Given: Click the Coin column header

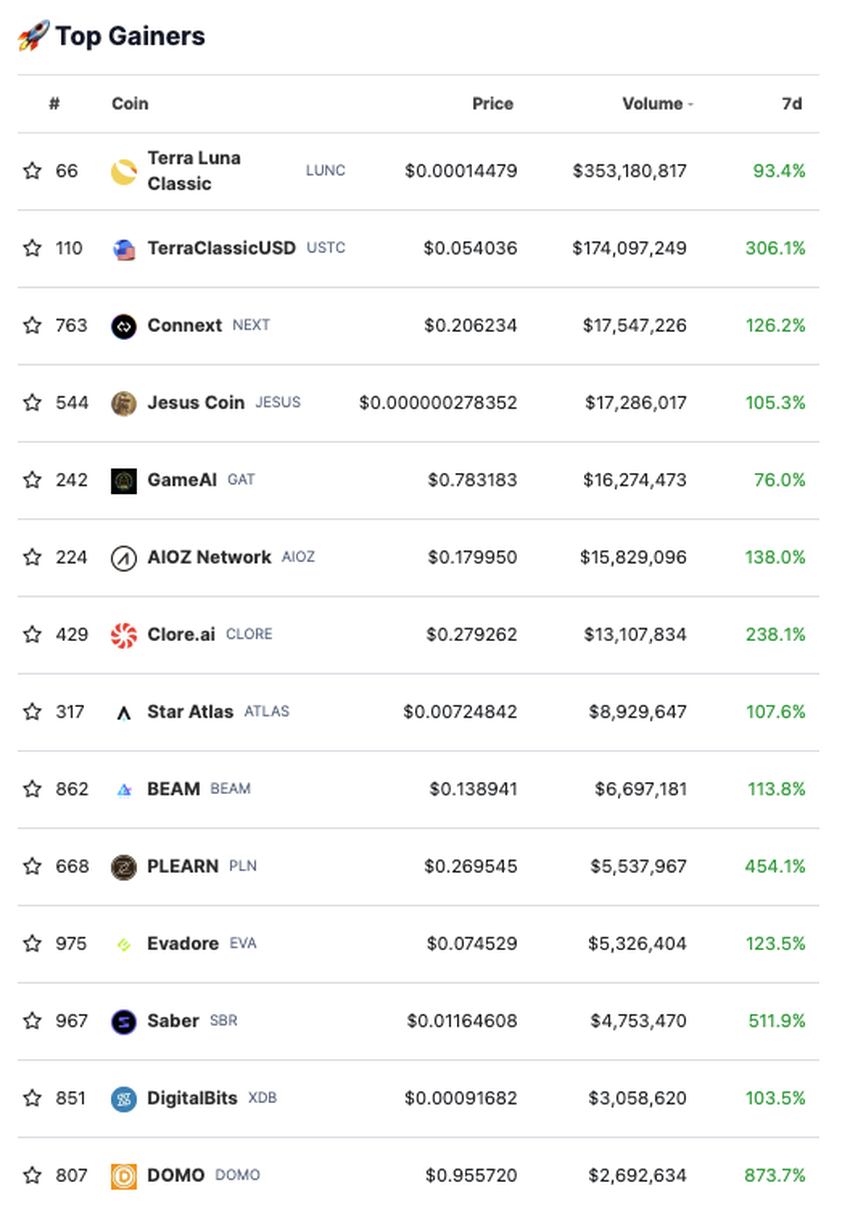Looking at the screenshot, I should [x=130, y=104].
